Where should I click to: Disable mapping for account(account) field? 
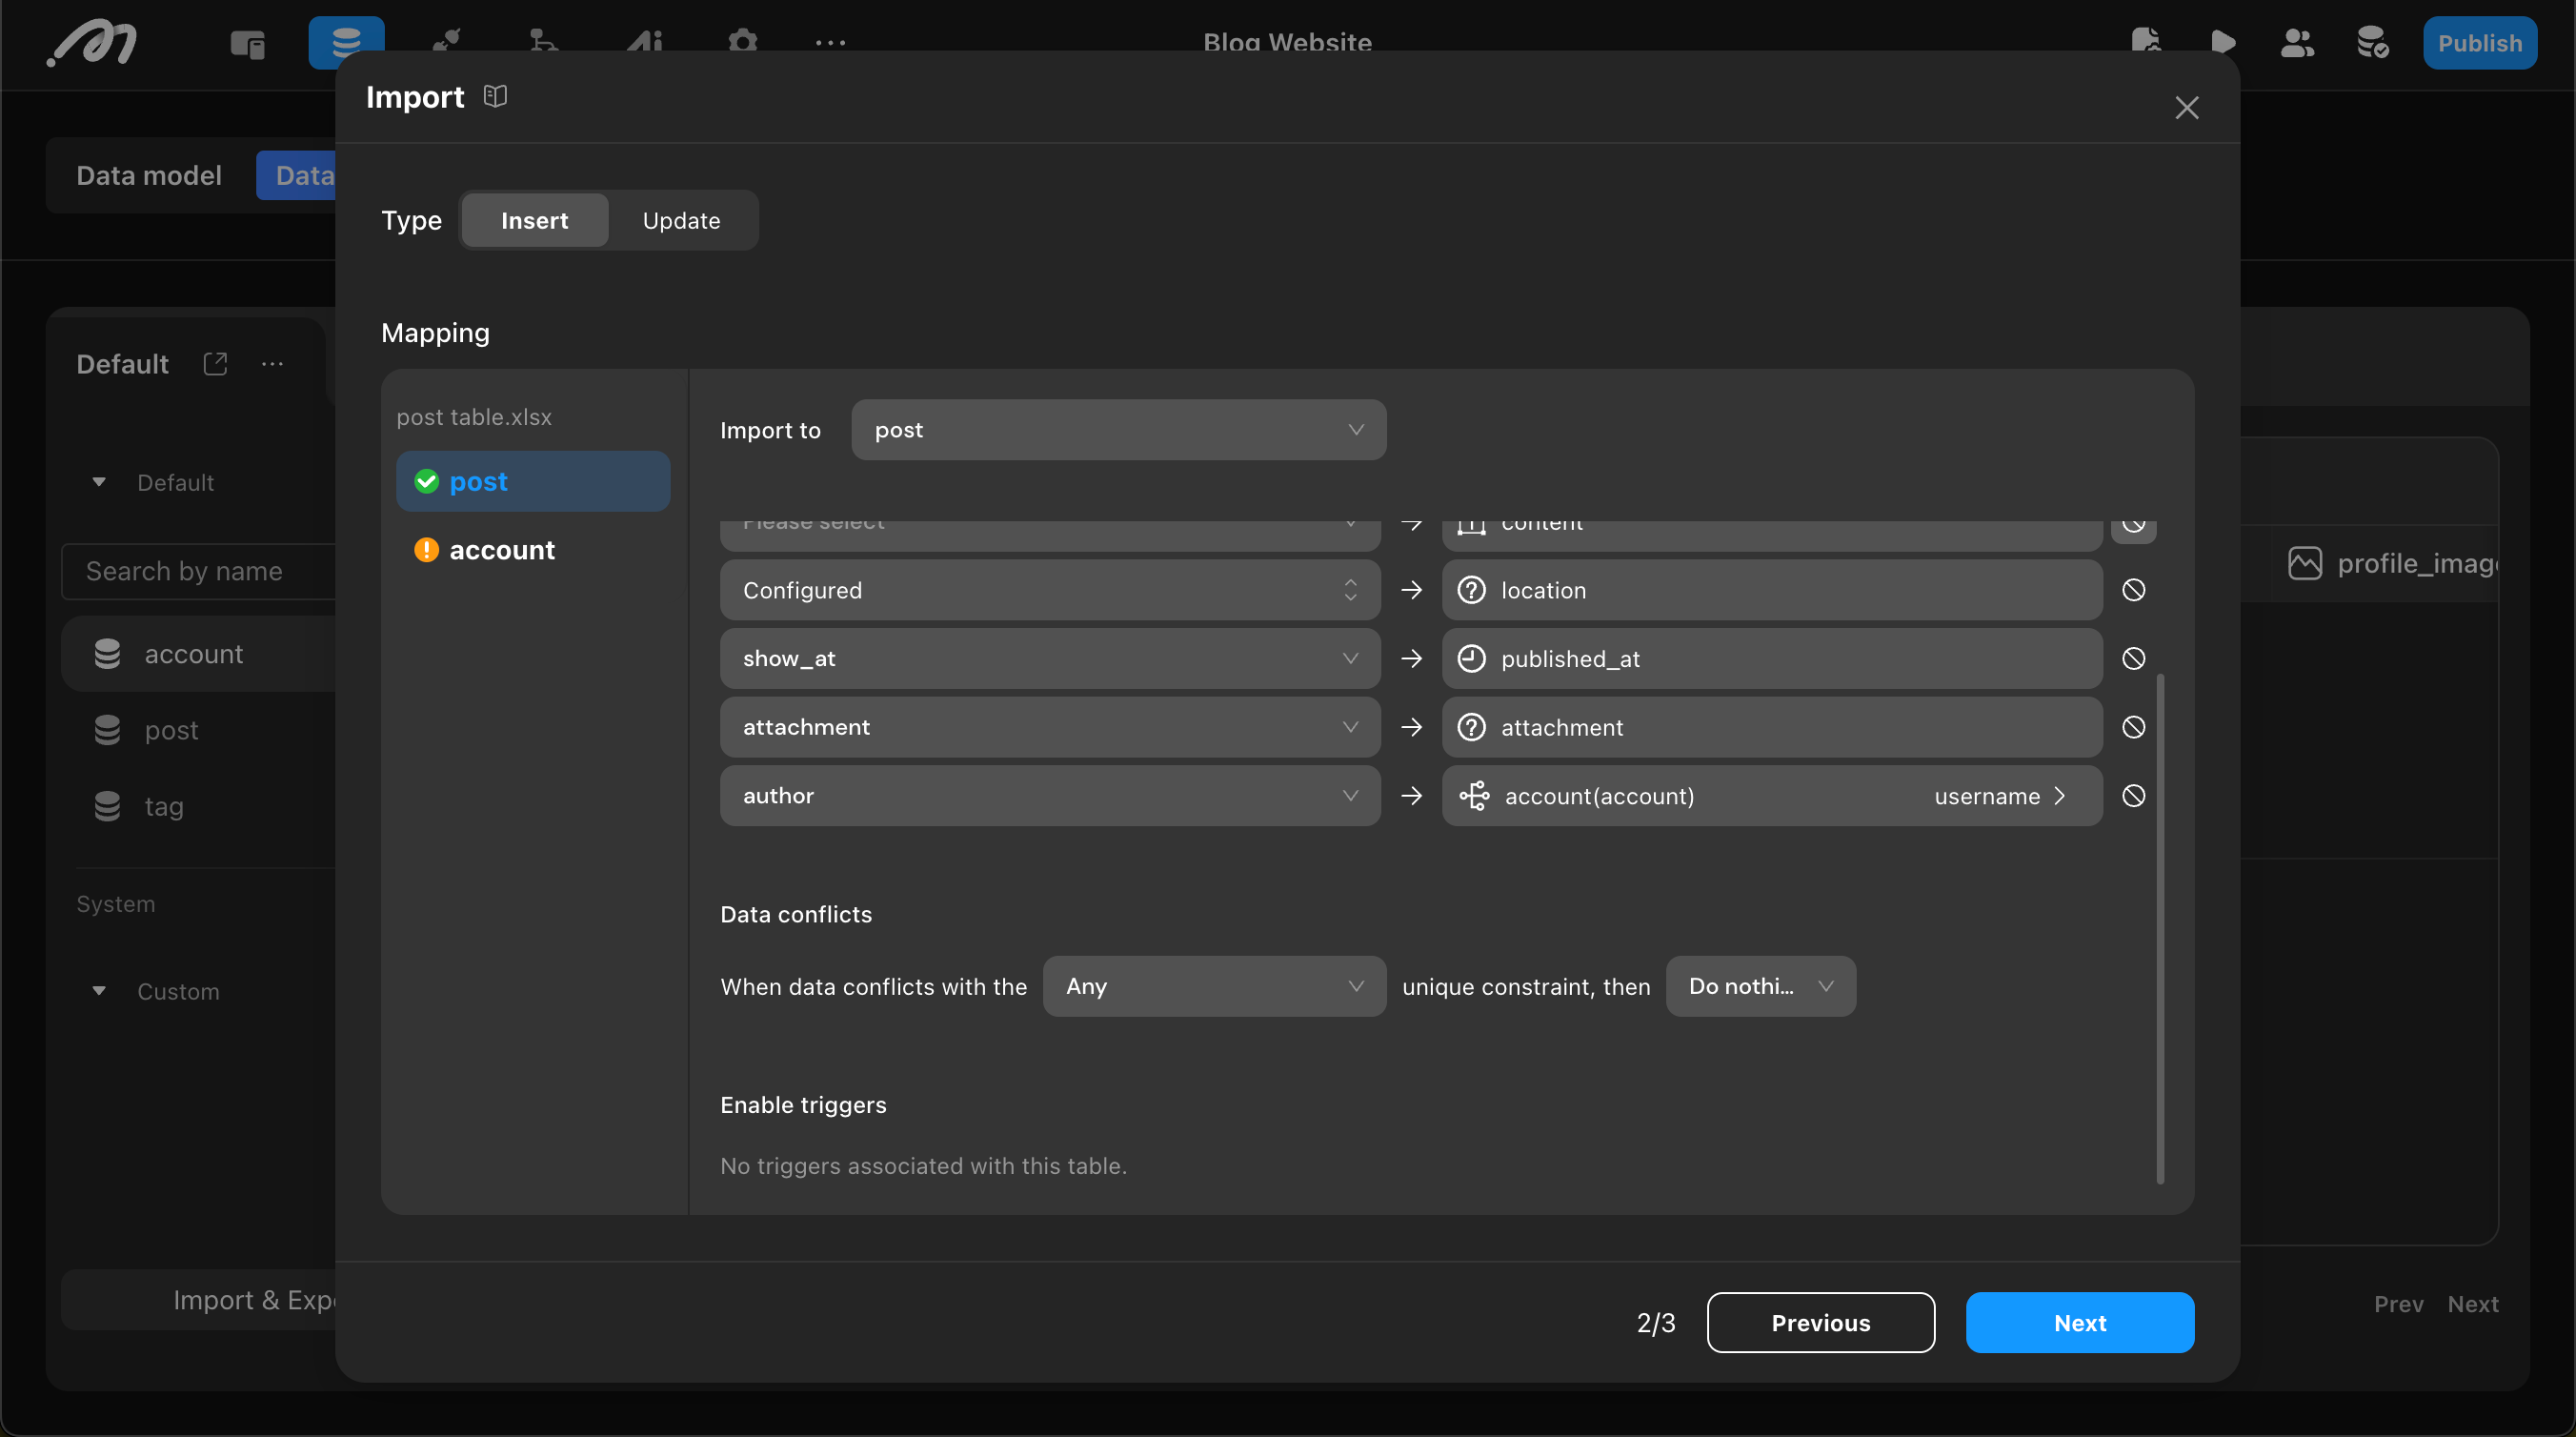[x=2133, y=795]
